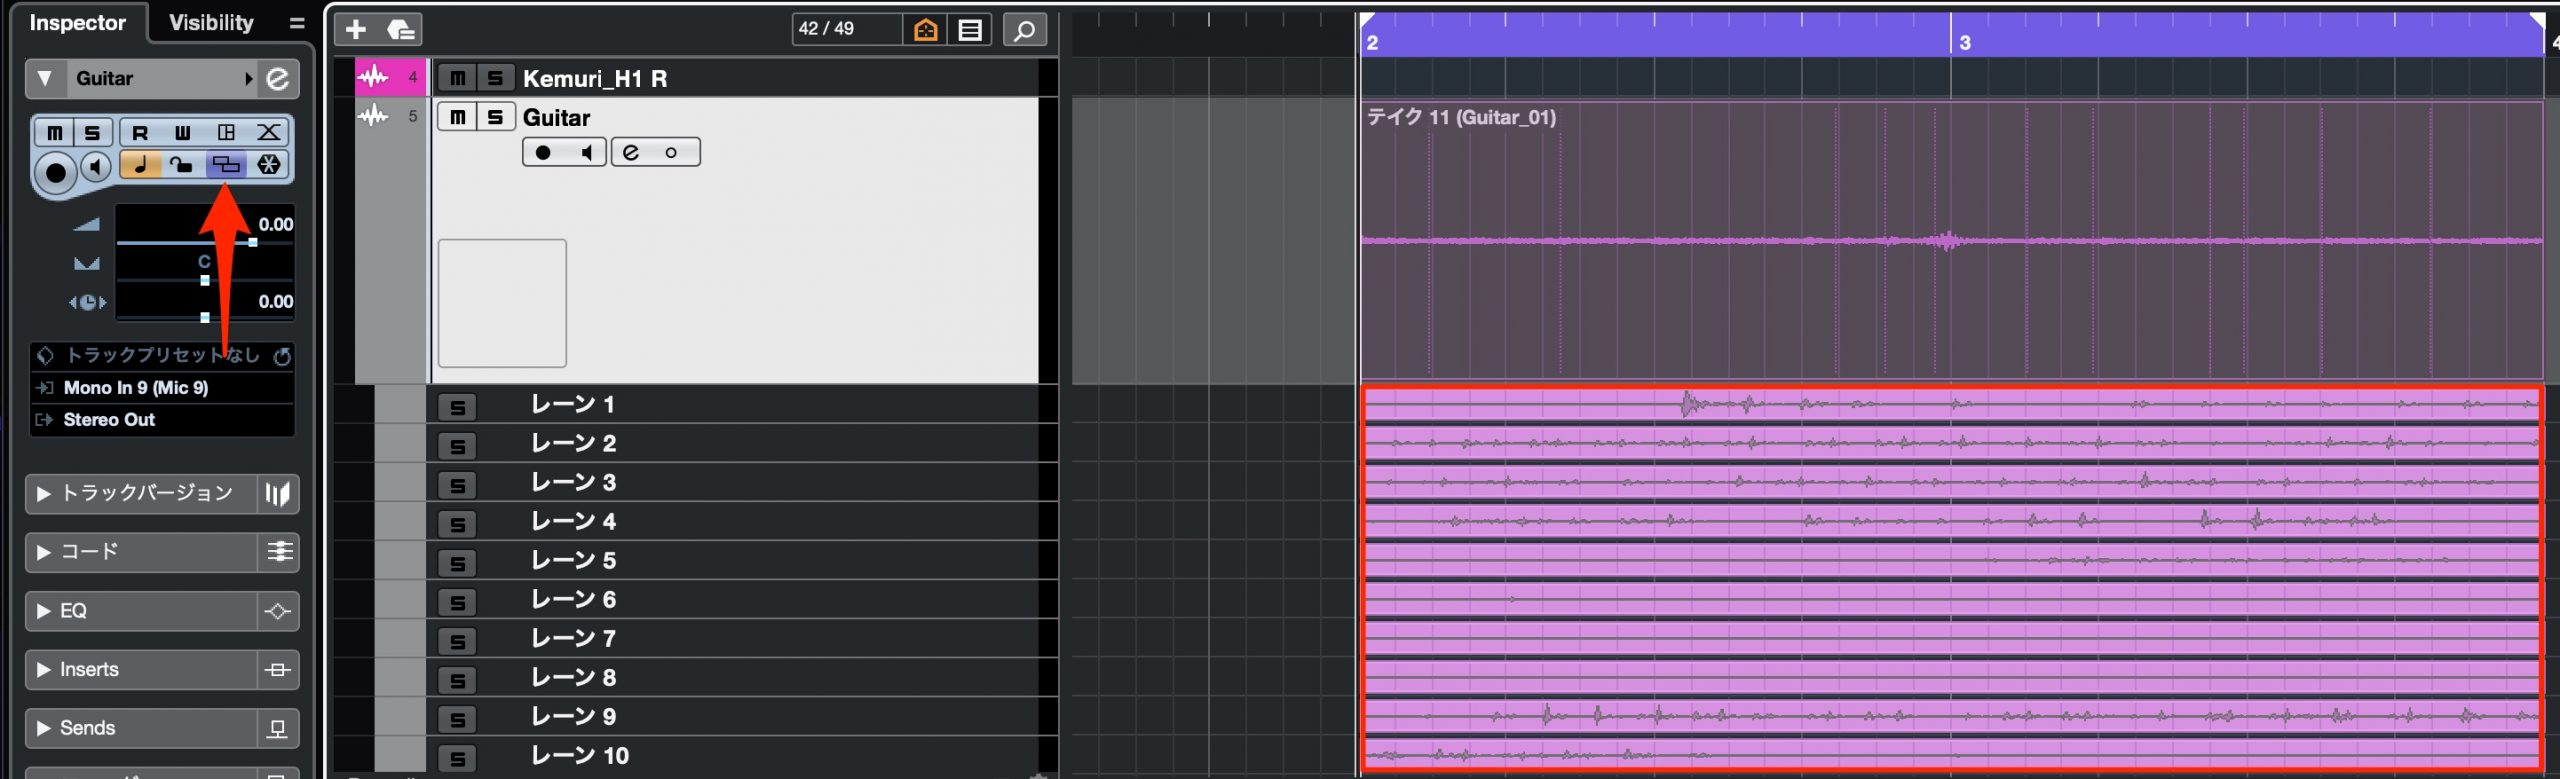This screenshot has height=779, width=2560.
Task: Open Edit Channel Settings 'e' icon in Inspector
Action: pyautogui.click(x=277, y=78)
